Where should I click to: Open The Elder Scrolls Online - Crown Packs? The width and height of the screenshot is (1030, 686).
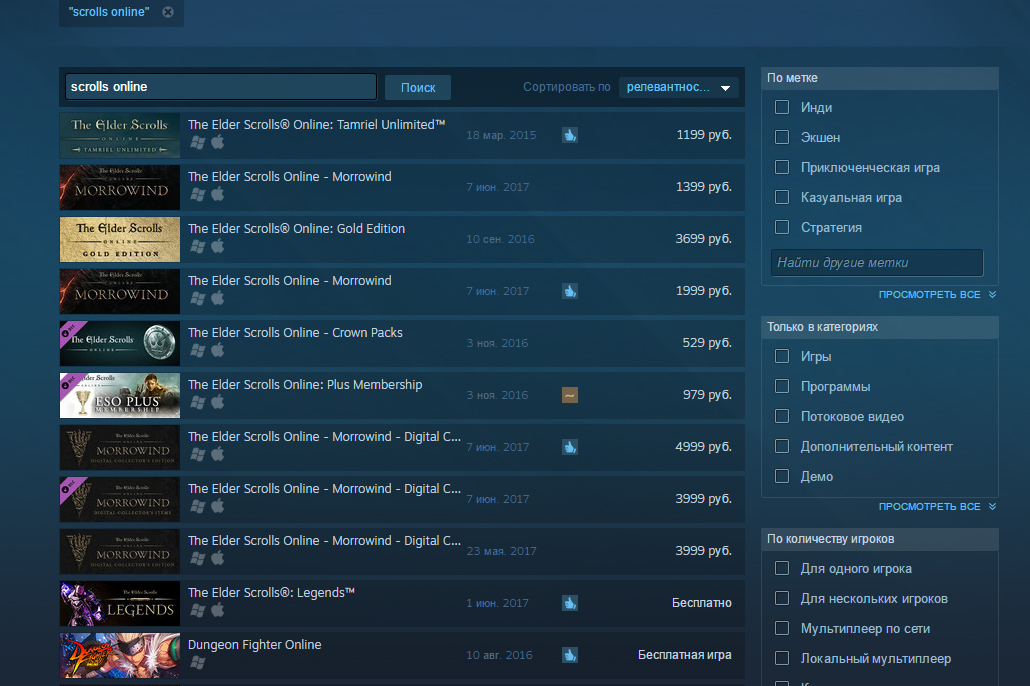point(402,343)
